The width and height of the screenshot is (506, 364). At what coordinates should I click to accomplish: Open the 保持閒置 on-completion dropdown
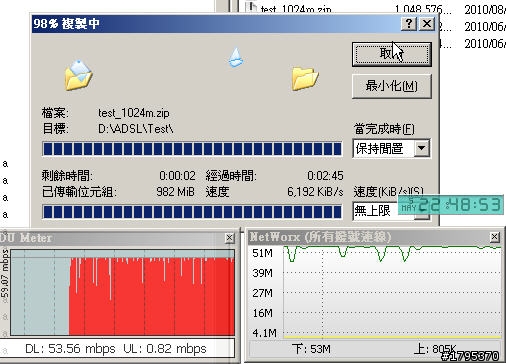pos(422,148)
